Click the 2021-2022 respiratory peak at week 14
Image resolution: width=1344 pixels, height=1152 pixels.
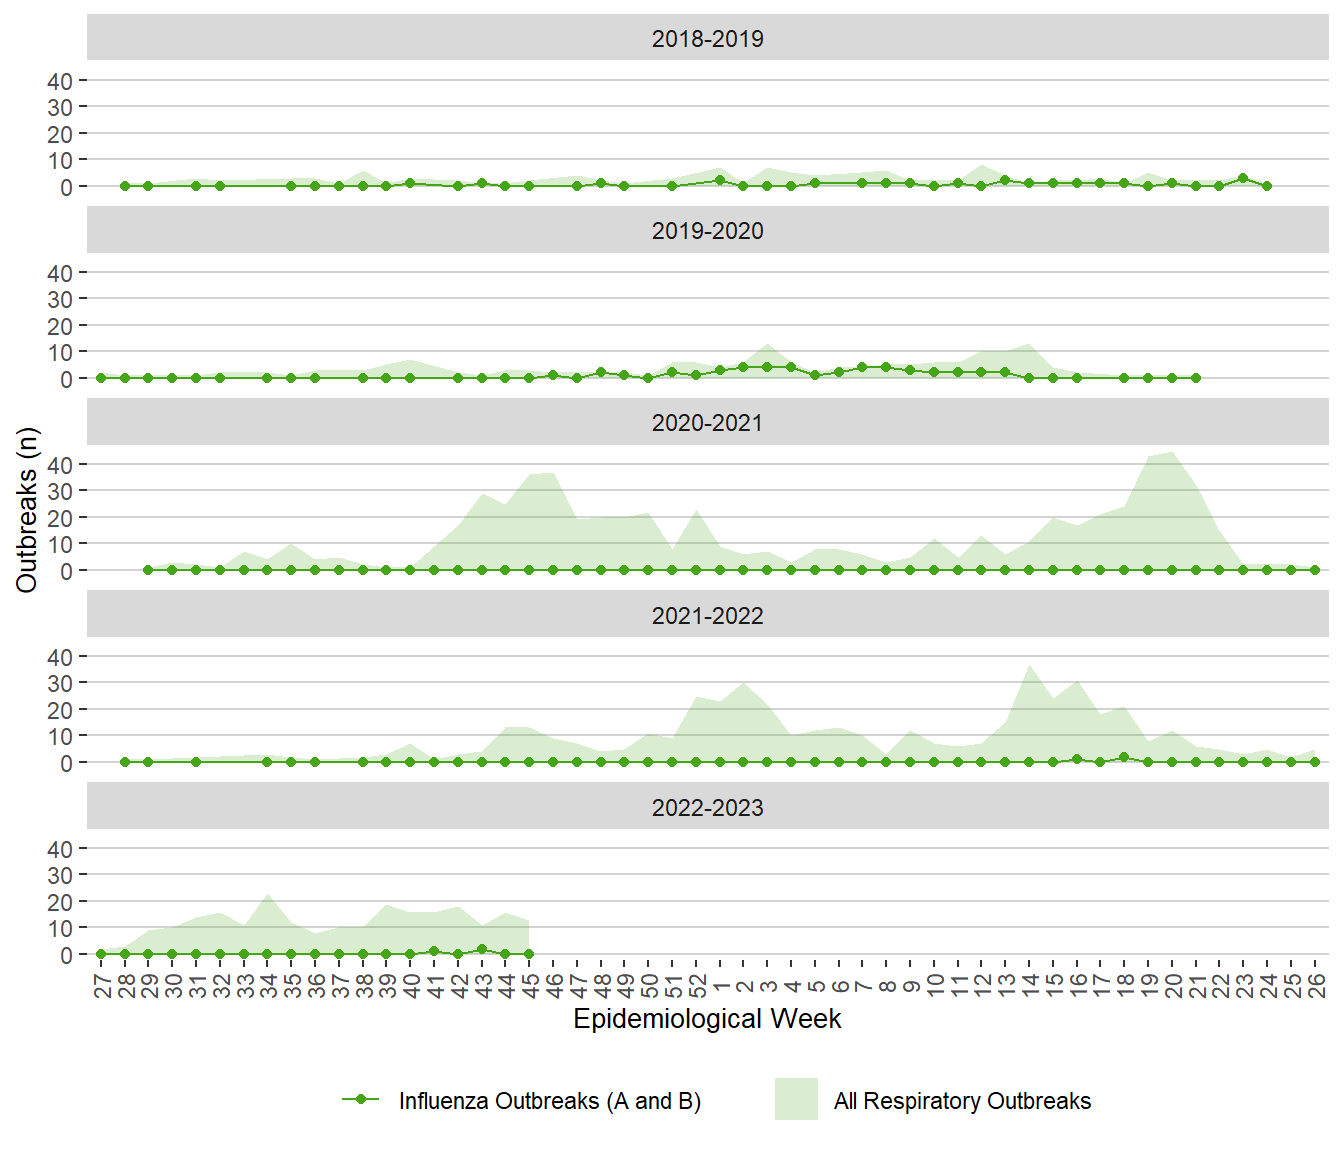[1029, 666]
